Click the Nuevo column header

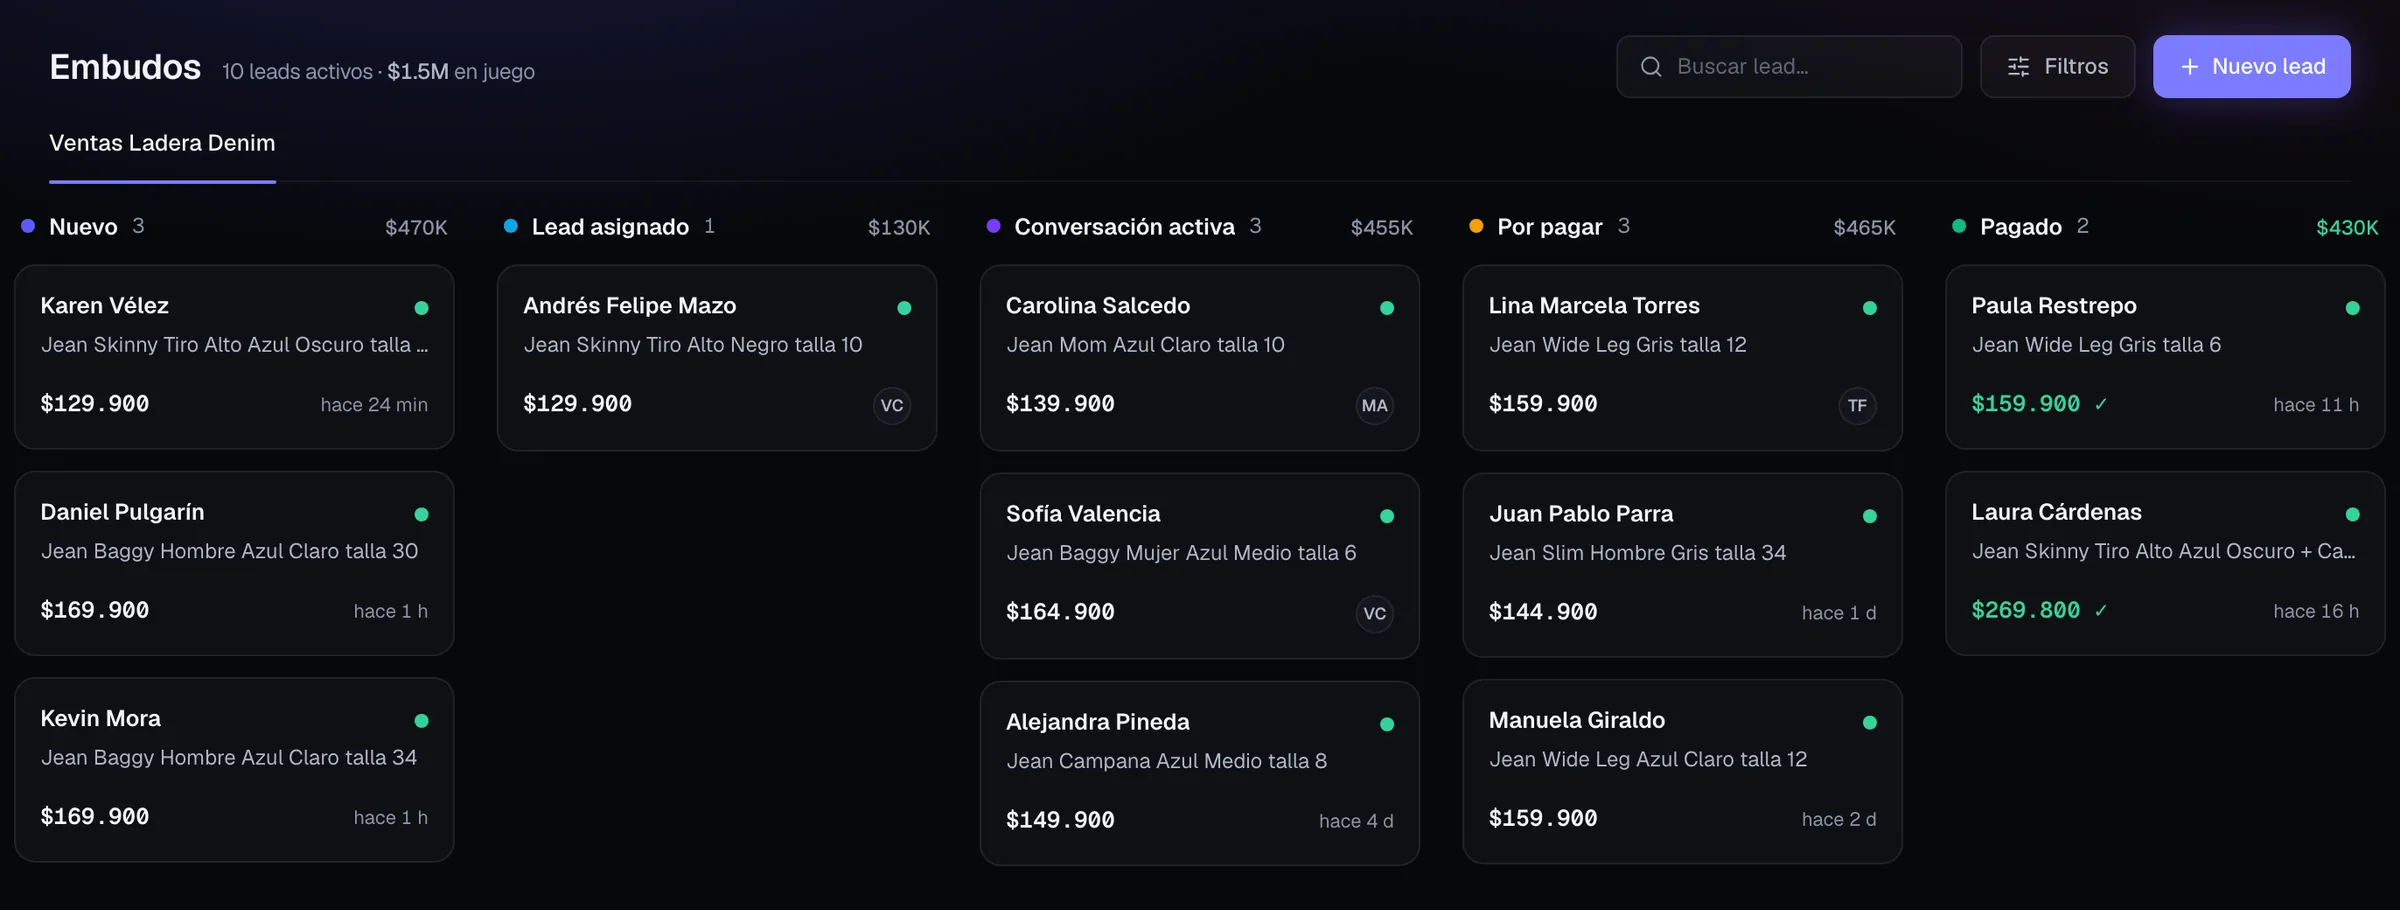(83, 227)
